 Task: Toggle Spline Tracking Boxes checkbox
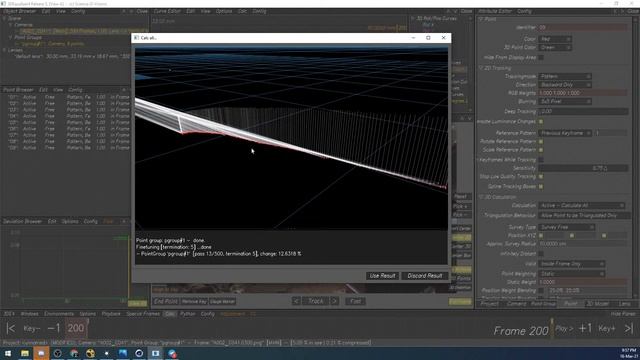541,187
